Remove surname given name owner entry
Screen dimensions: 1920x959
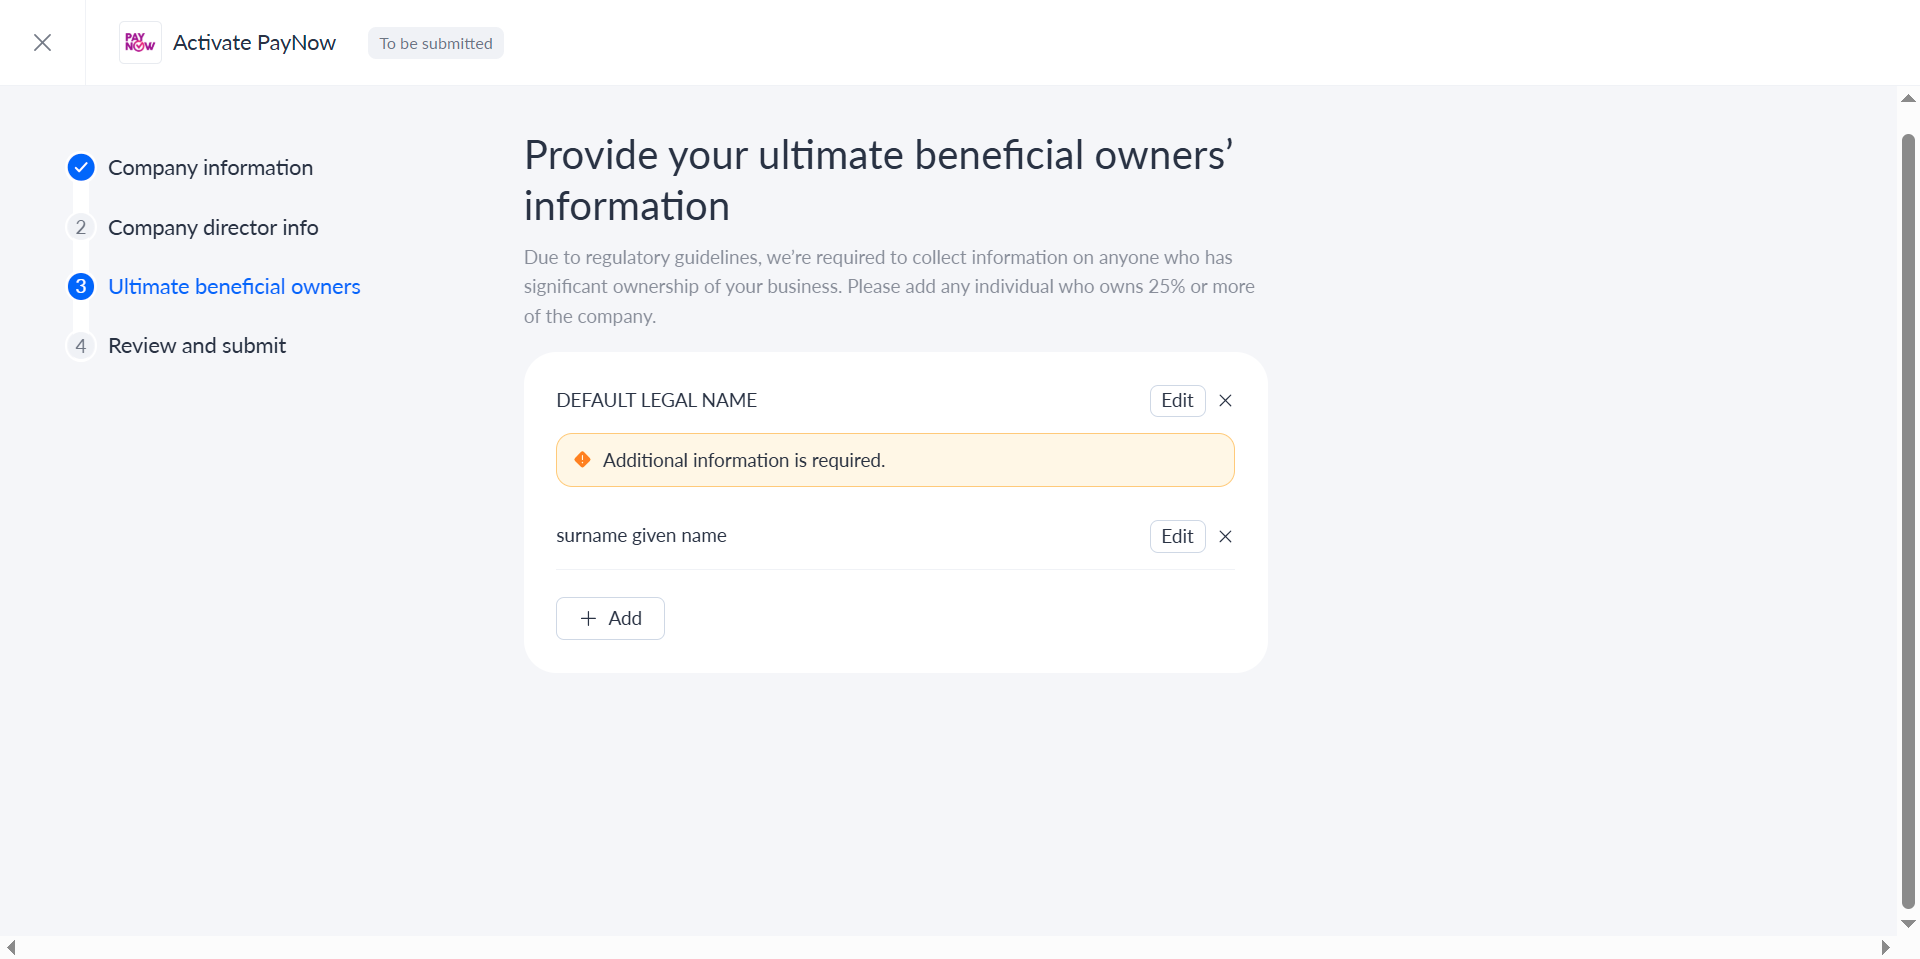pyautogui.click(x=1225, y=537)
